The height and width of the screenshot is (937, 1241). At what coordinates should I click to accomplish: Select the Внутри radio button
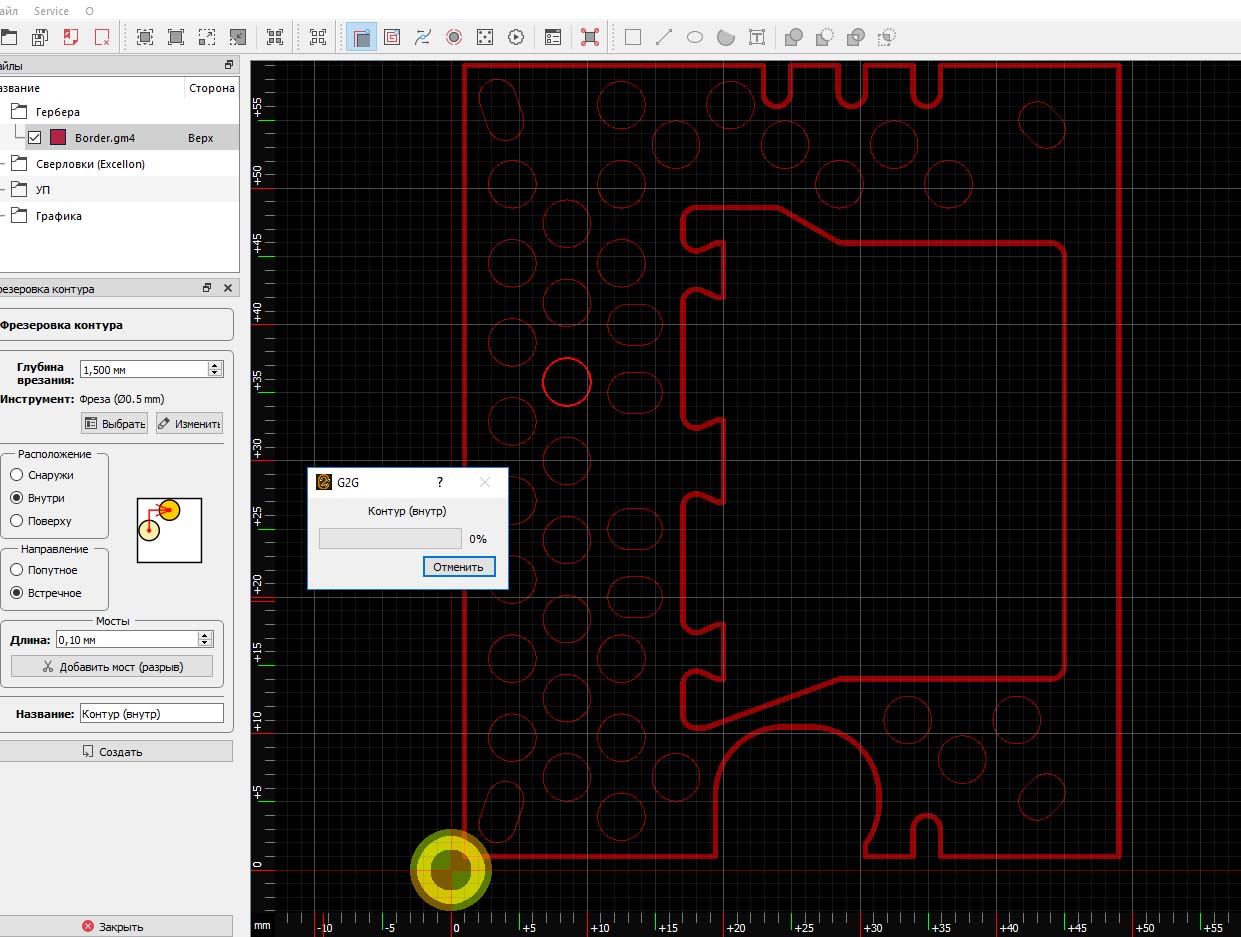coord(16,498)
